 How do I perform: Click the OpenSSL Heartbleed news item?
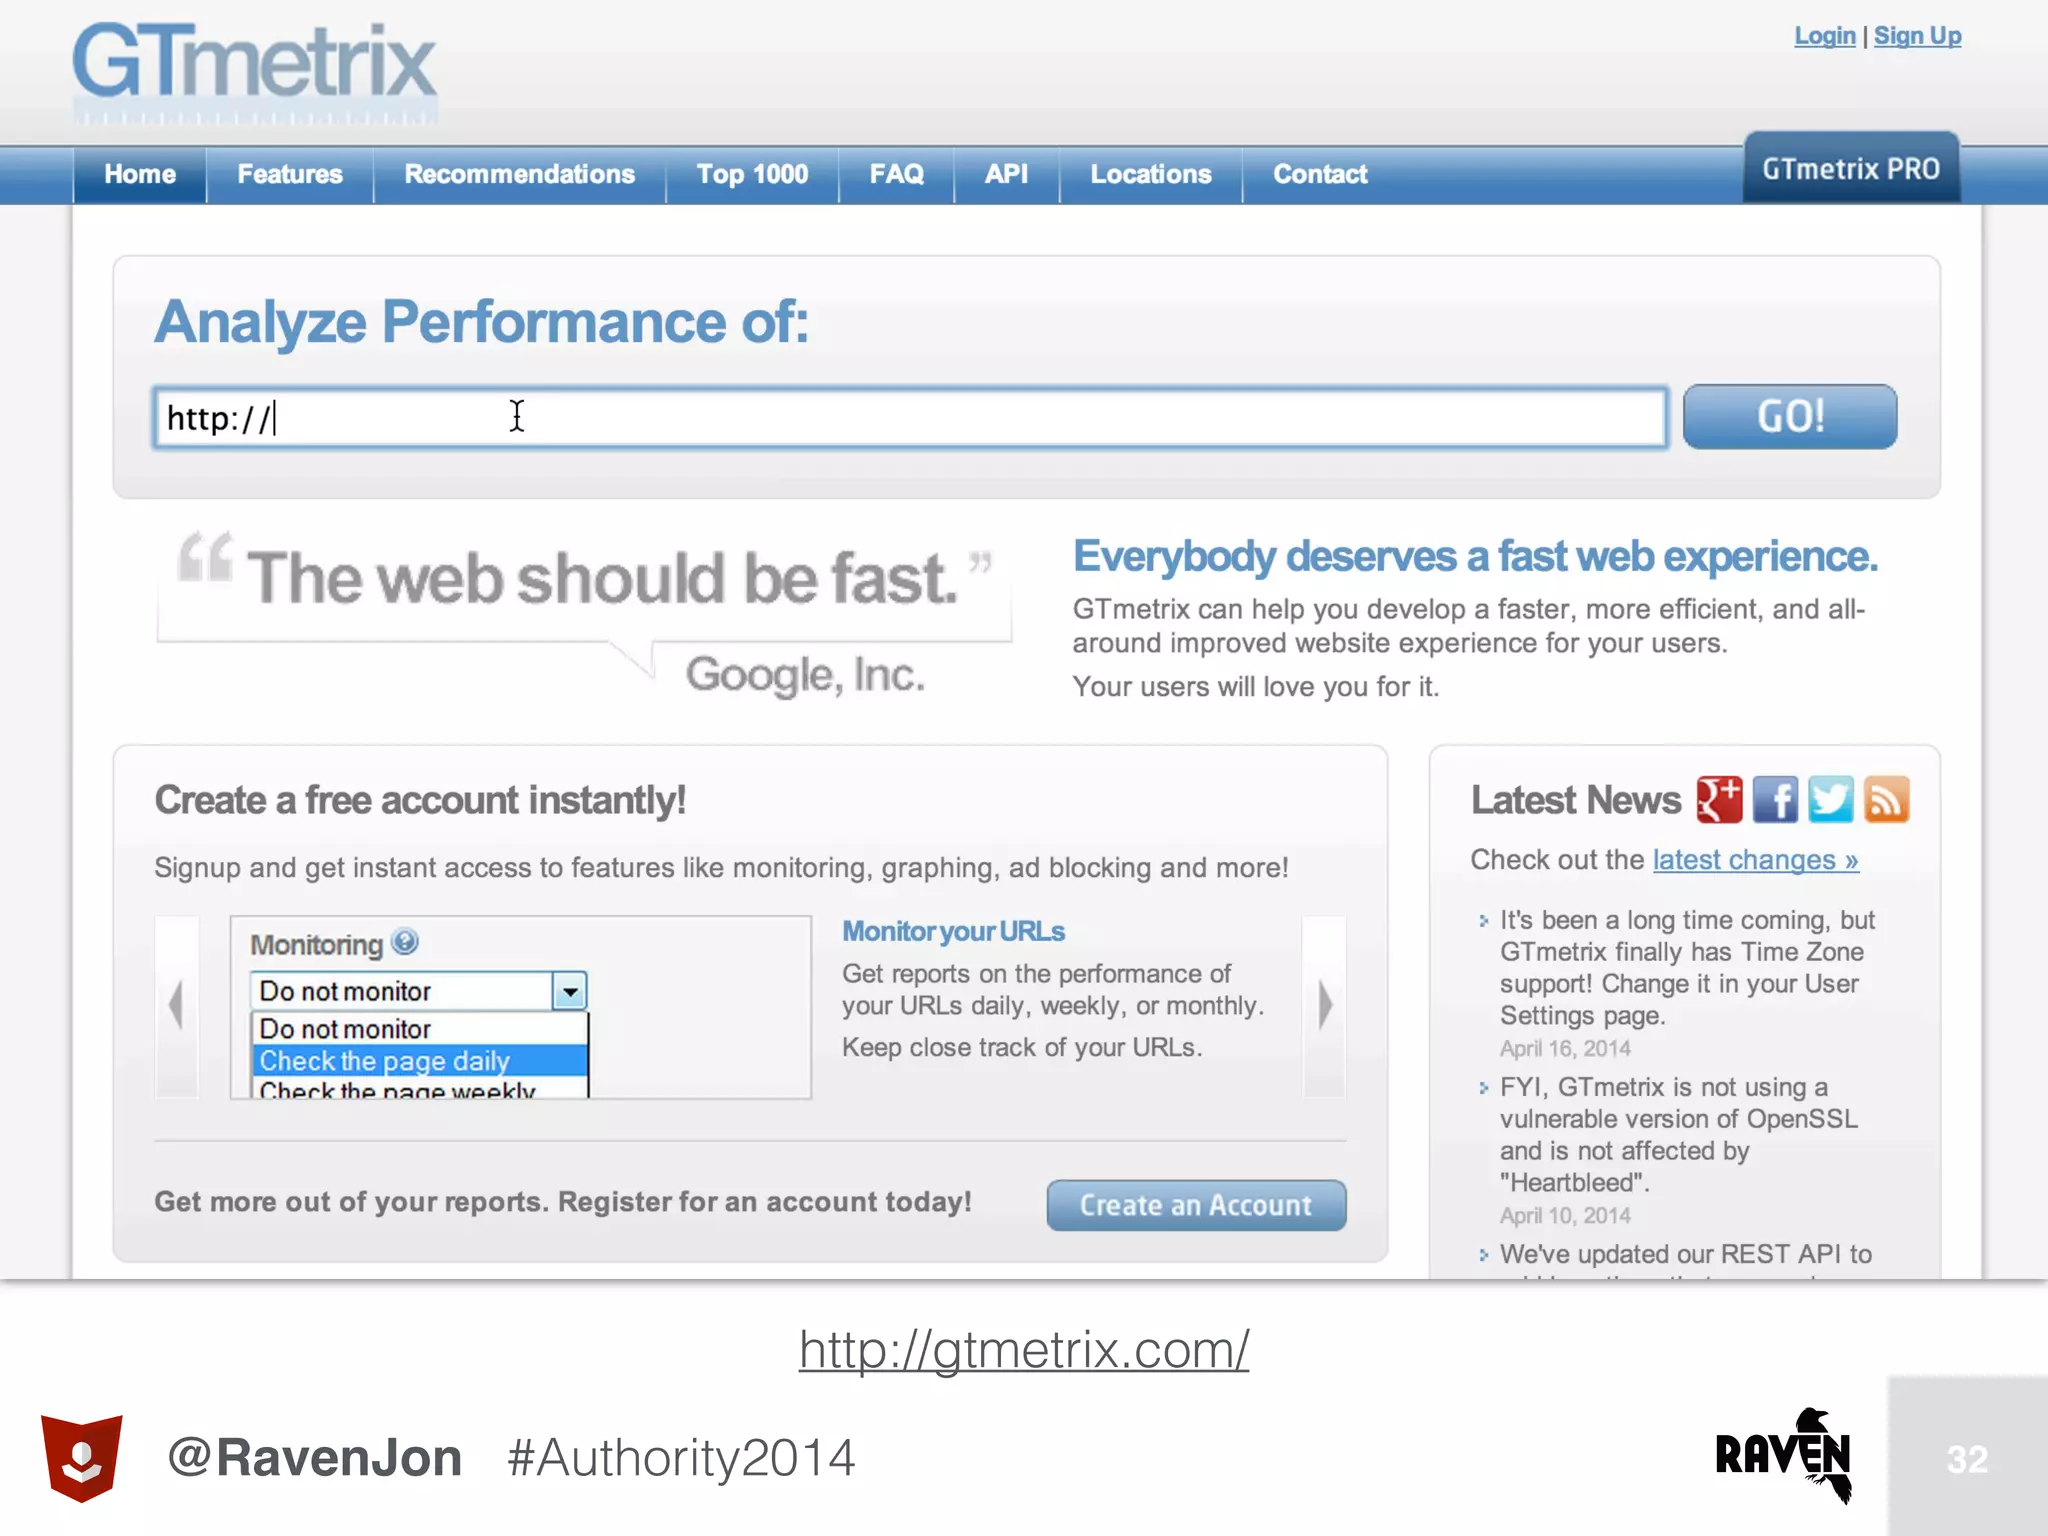tap(1679, 1134)
